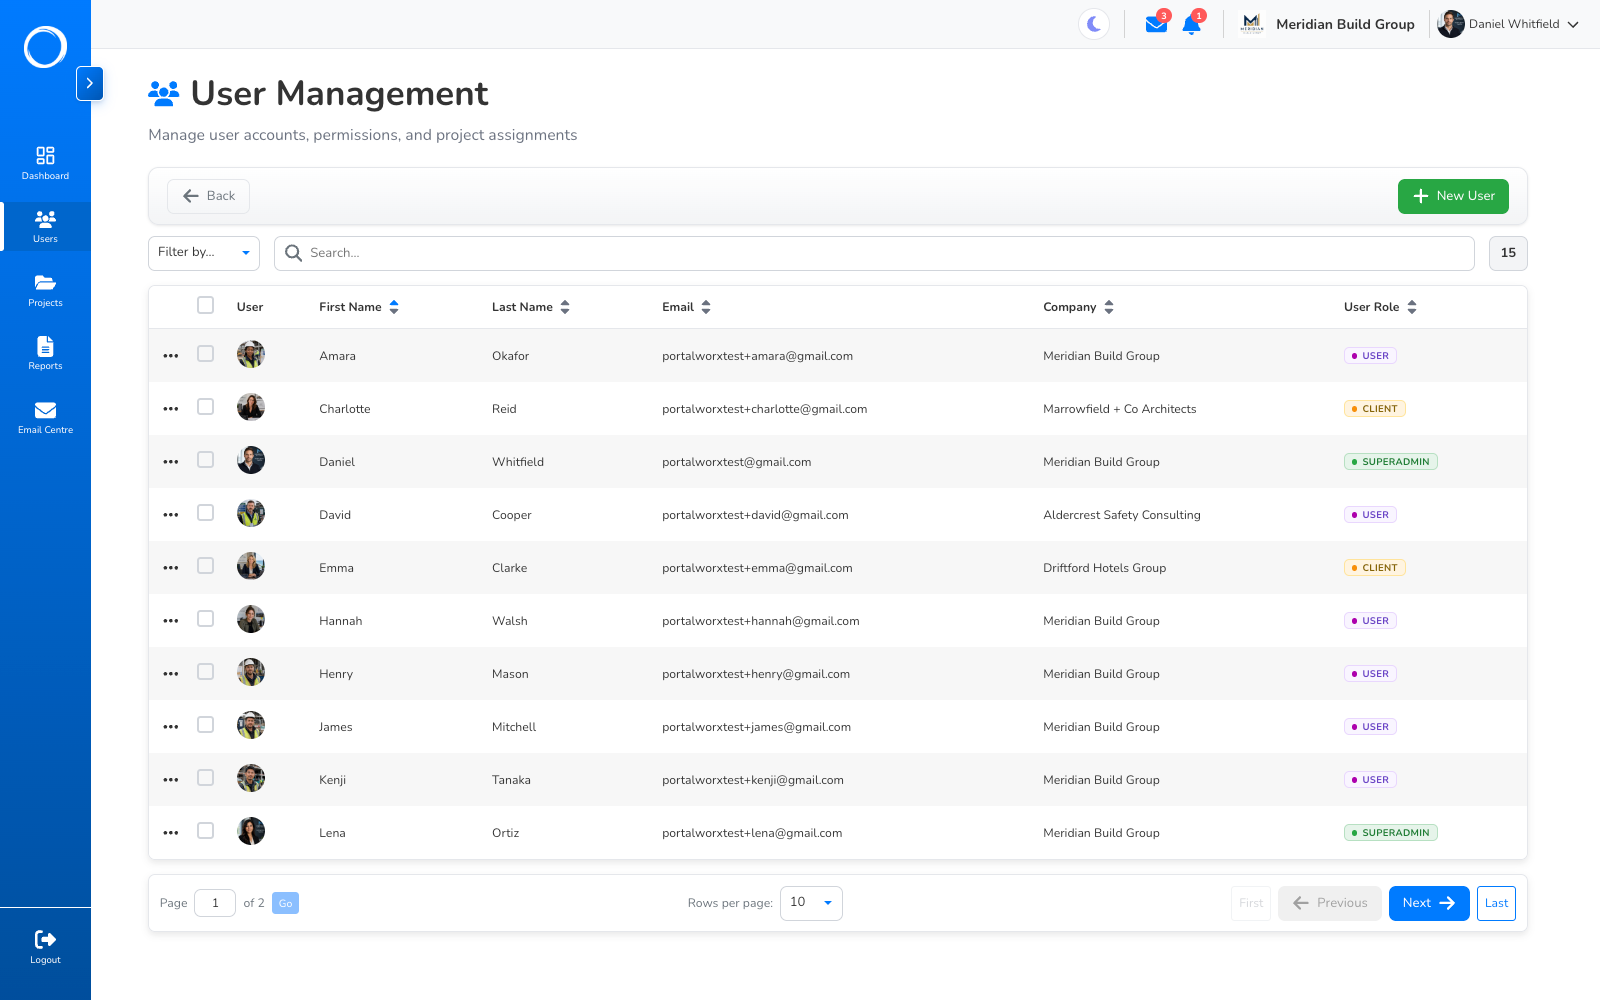The height and width of the screenshot is (1000, 1600).
Task: Toggle dark mode moon icon
Action: coord(1094,24)
